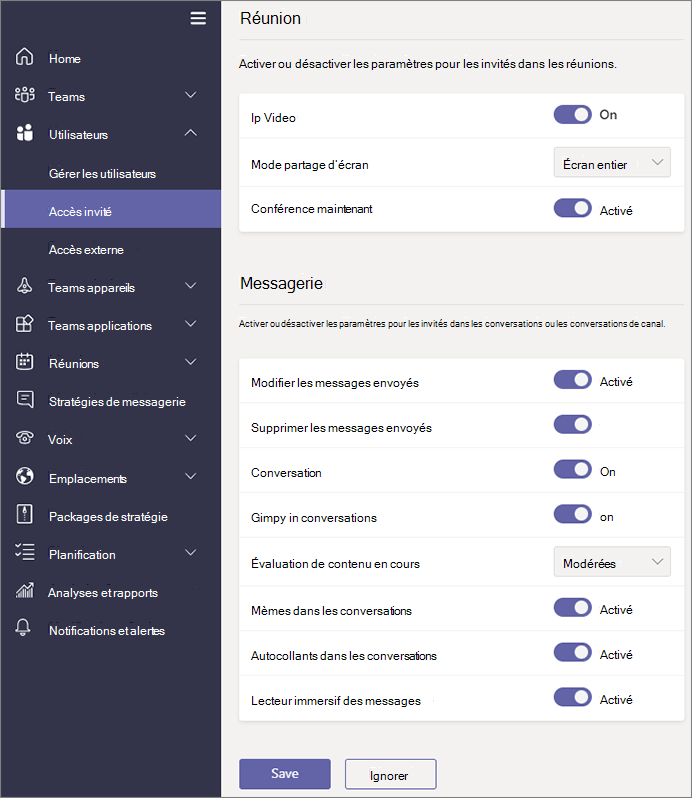Toggle Lecteur immersif des messages switch
Screen dimensions: 692x798
click(x=573, y=698)
